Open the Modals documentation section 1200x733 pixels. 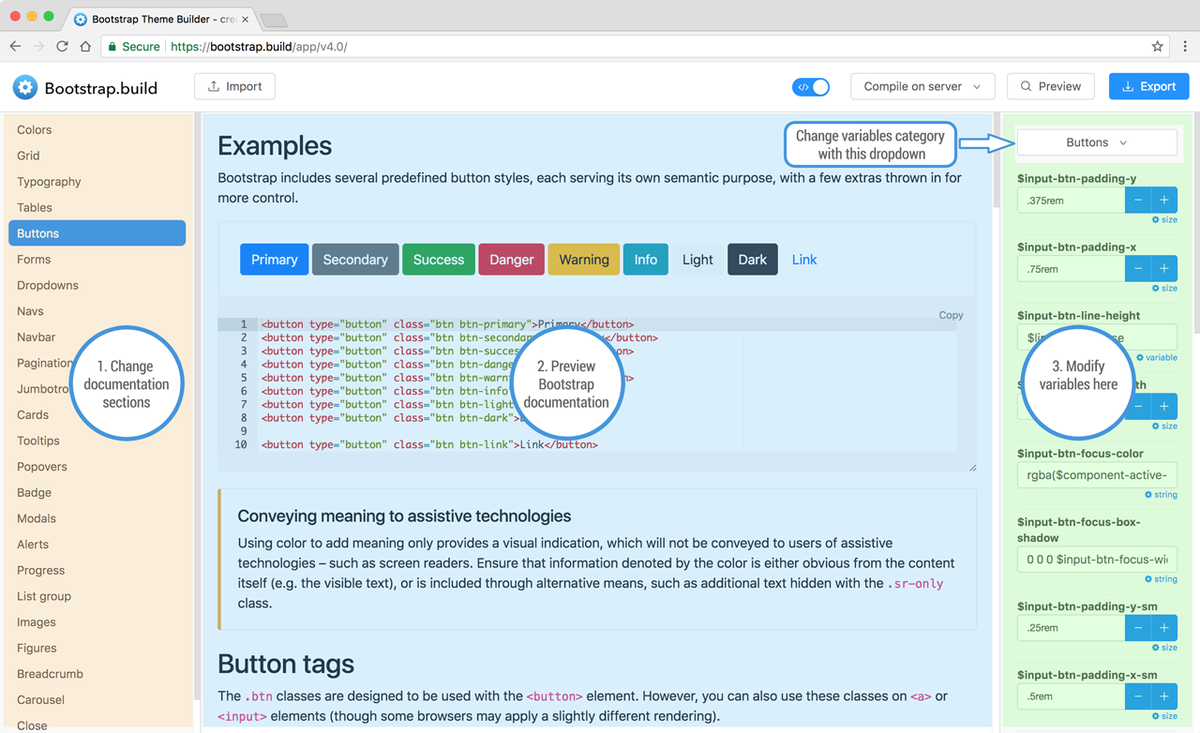click(36, 519)
